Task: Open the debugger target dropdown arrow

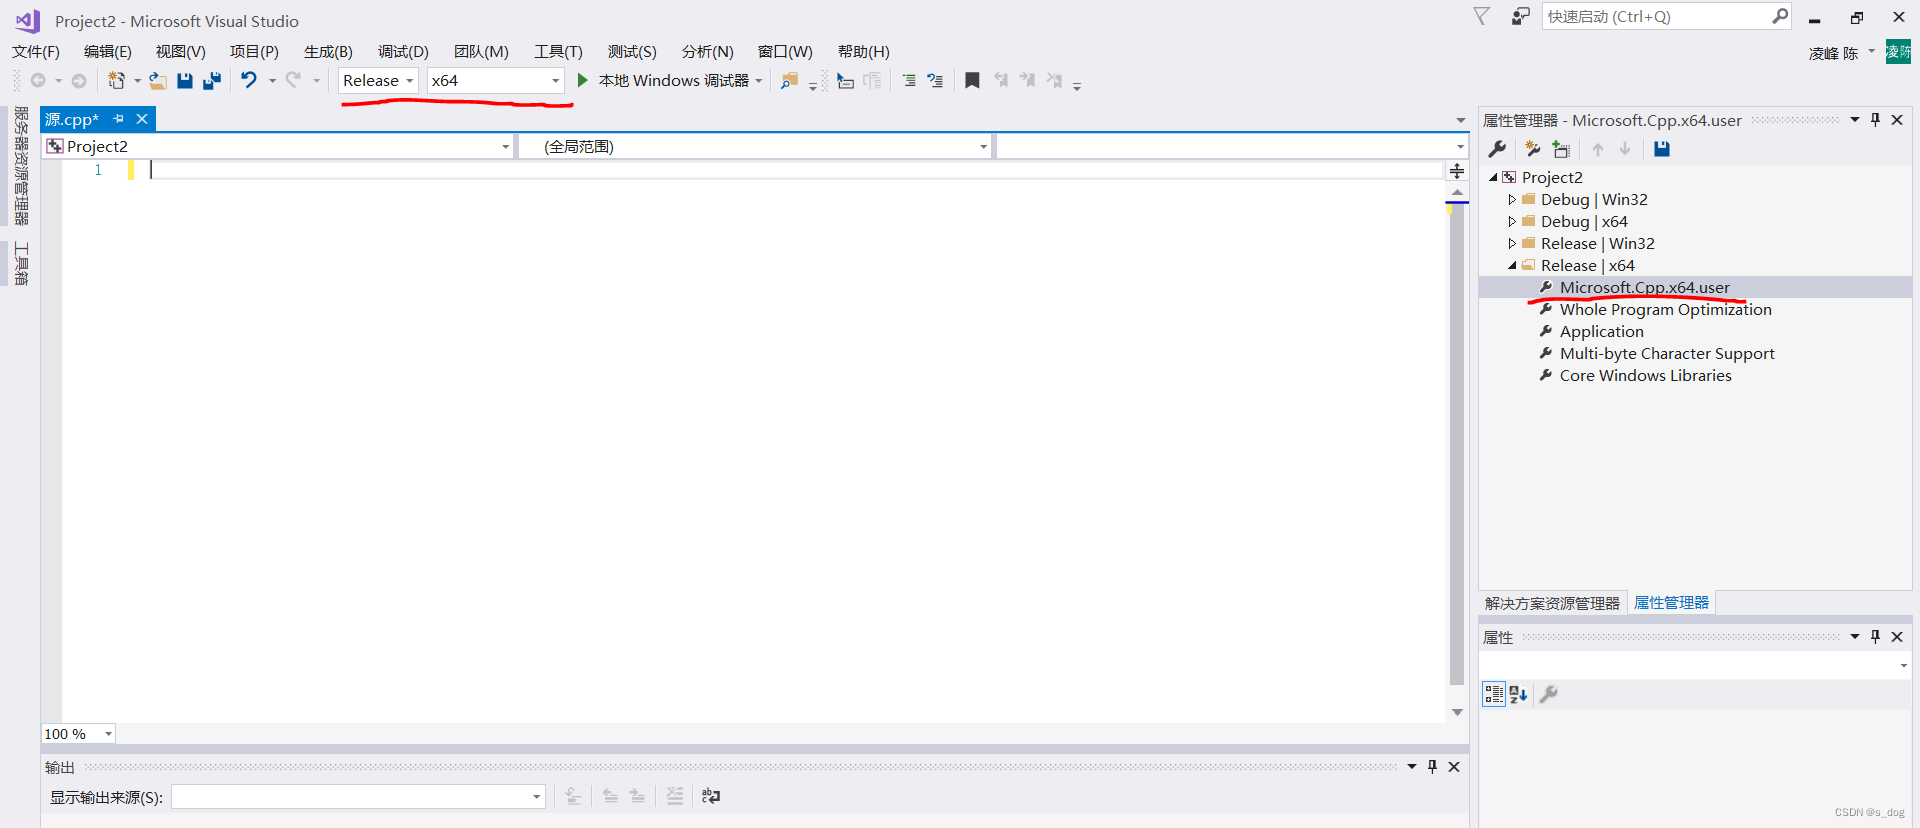Action: [759, 81]
